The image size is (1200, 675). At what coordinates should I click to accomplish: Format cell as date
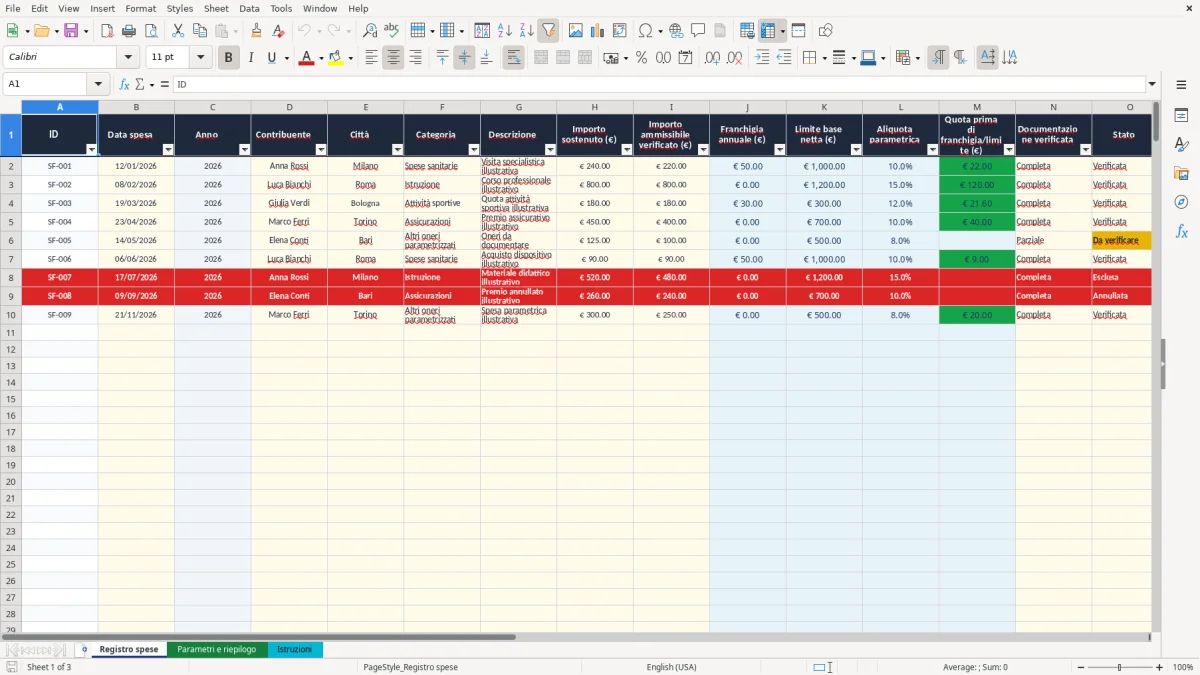tap(685, 58)
